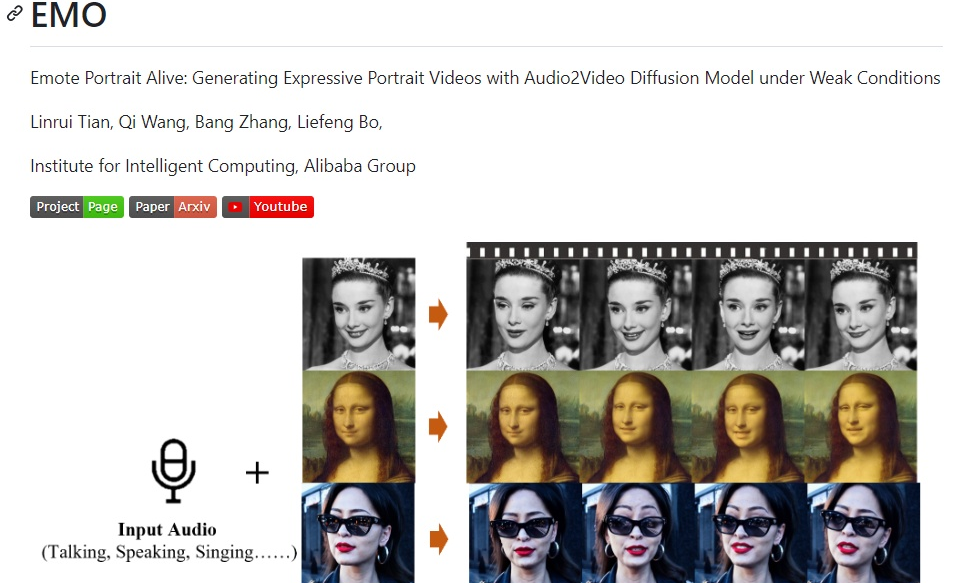The image size is (960, 584).
Task: Click the second generated sunglasses frame
Action: tap(637, 533)
